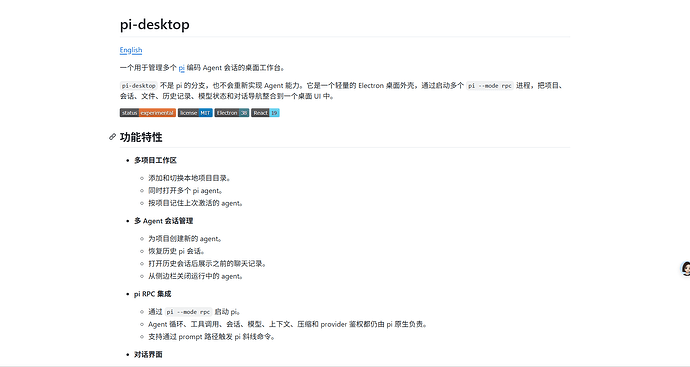Click the status experimental badge
Image resolution: width=690 pixels, height=367 pixels.
click(x=148, y=113)
